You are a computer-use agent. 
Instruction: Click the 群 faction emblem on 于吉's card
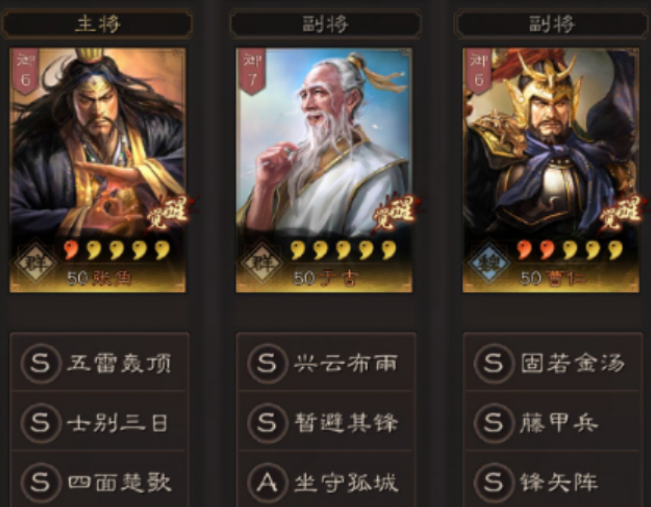(x=262, y=263)
